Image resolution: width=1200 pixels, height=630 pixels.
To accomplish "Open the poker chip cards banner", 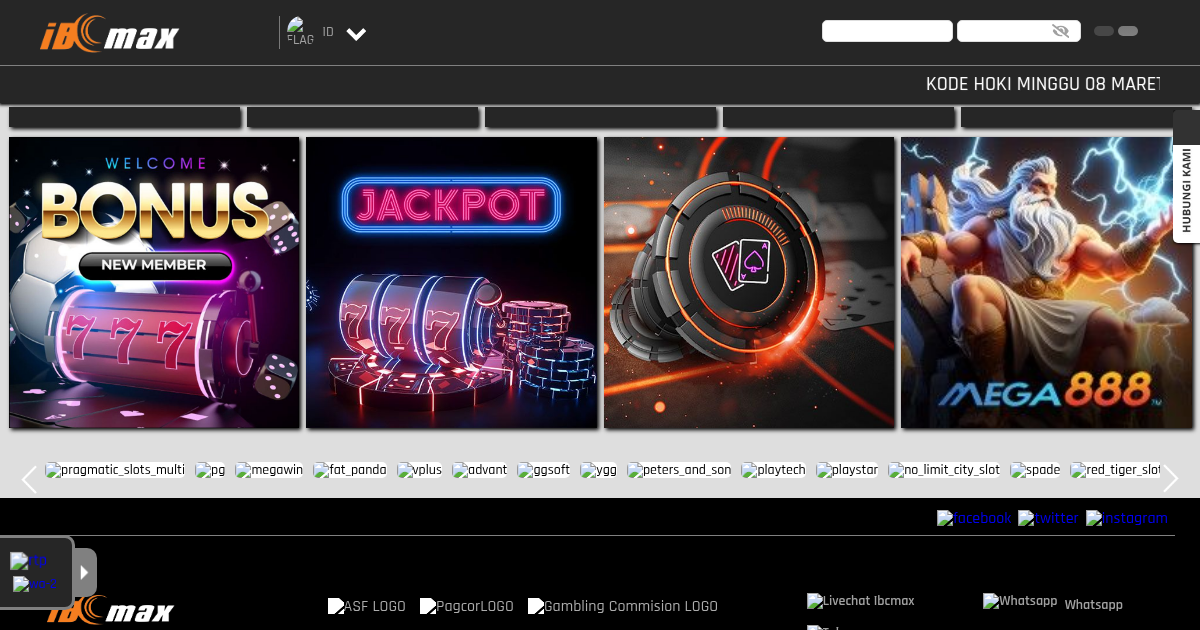I will point(749,283).
